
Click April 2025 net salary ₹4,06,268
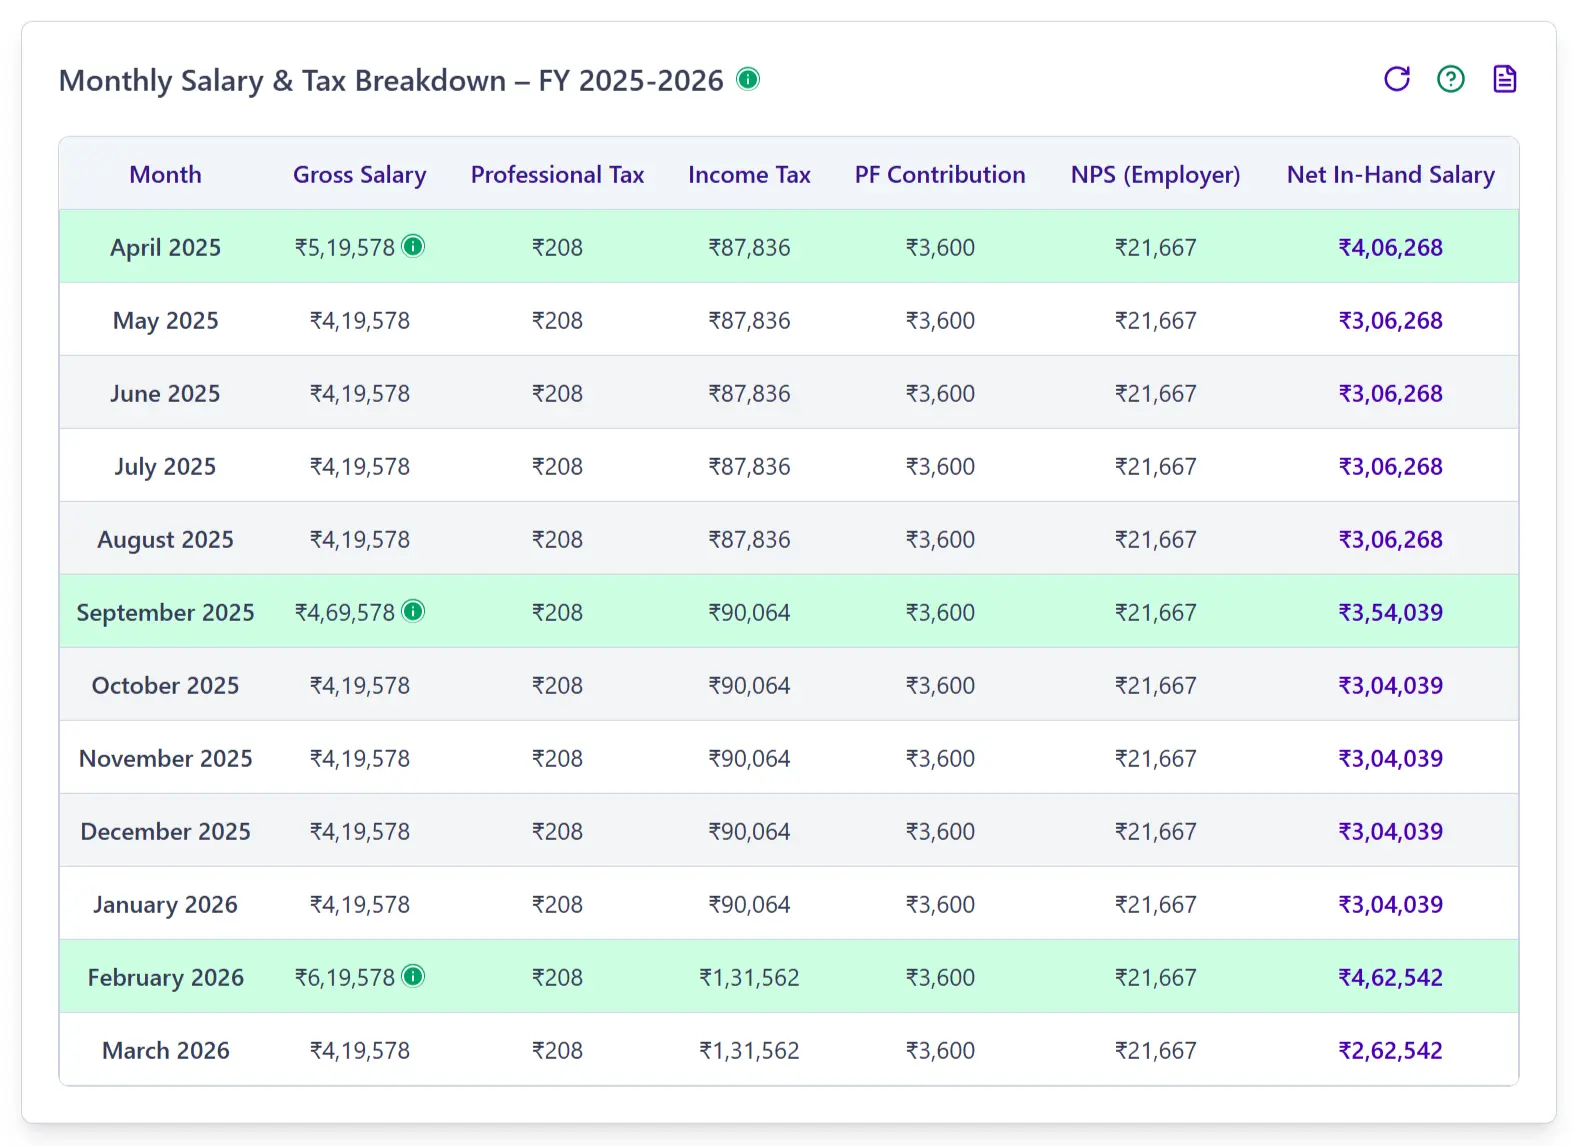coord(1390,248)
